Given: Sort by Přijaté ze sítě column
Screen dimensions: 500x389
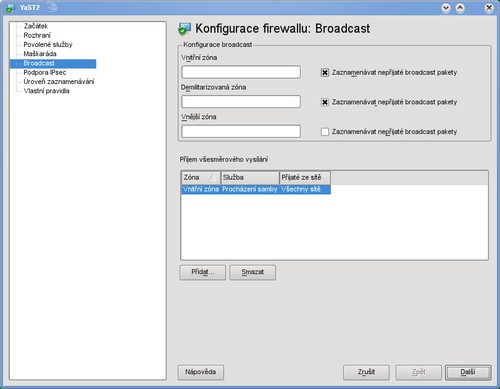Looking at the screenshot, I should click(x=305, y=178).
